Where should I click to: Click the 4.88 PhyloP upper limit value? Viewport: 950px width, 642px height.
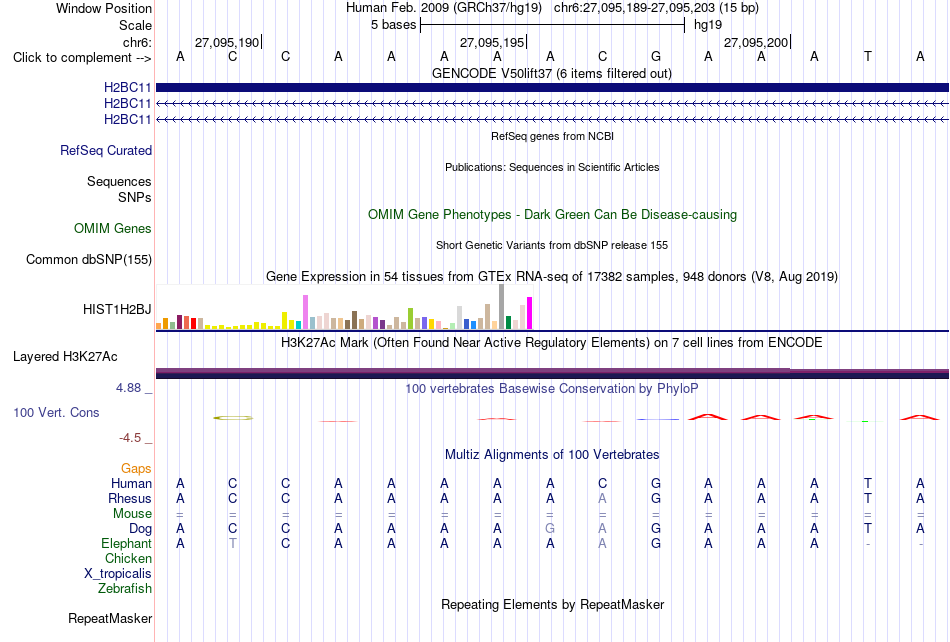128,388
